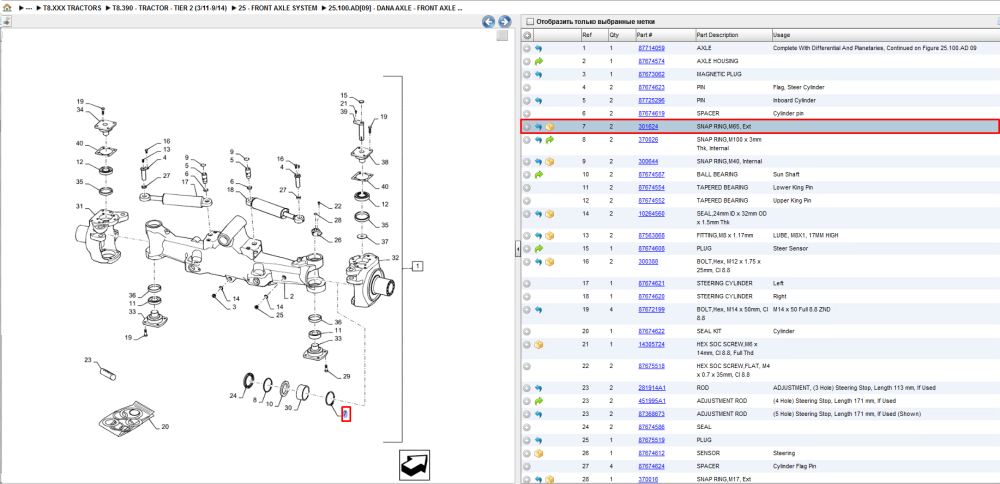Navigate to next figure with right arrow
This screenshot has width=1000, height=484.
click(504, 22)
